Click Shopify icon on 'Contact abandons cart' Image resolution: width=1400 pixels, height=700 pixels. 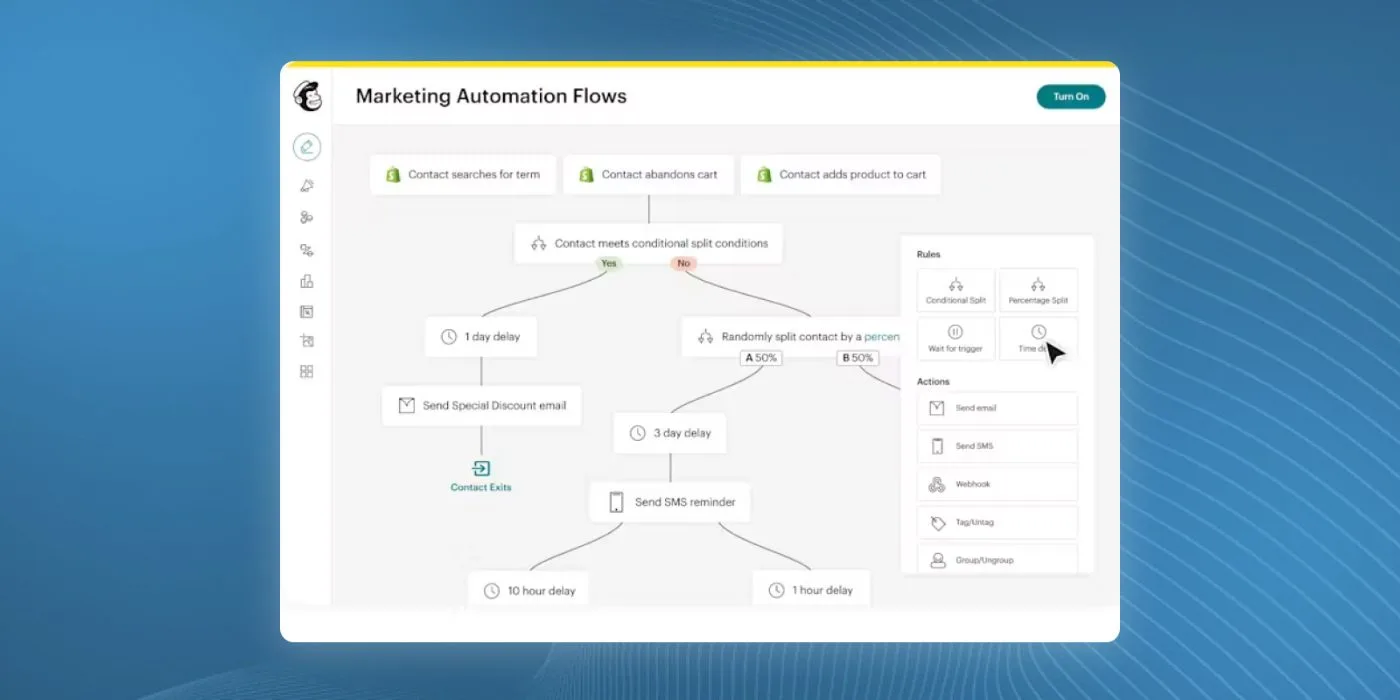586,174
